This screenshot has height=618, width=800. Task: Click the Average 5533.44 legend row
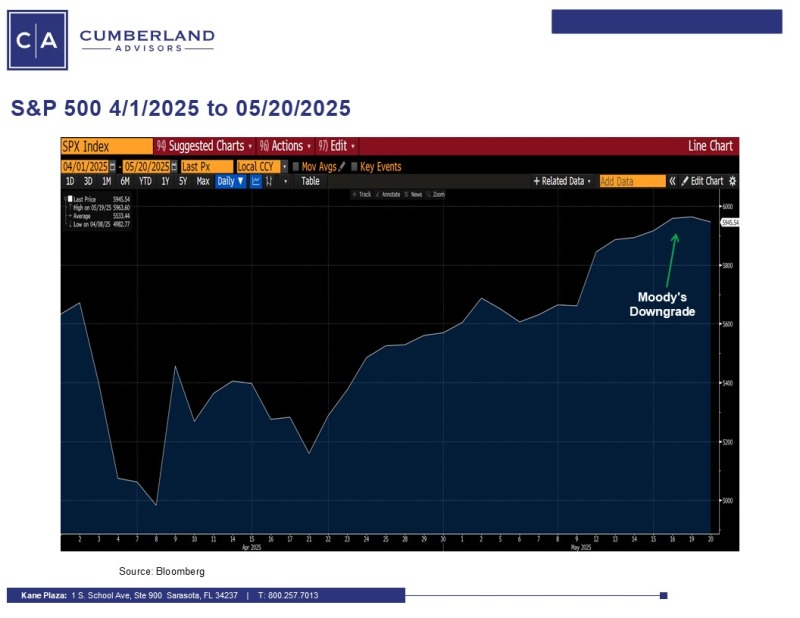99,216
